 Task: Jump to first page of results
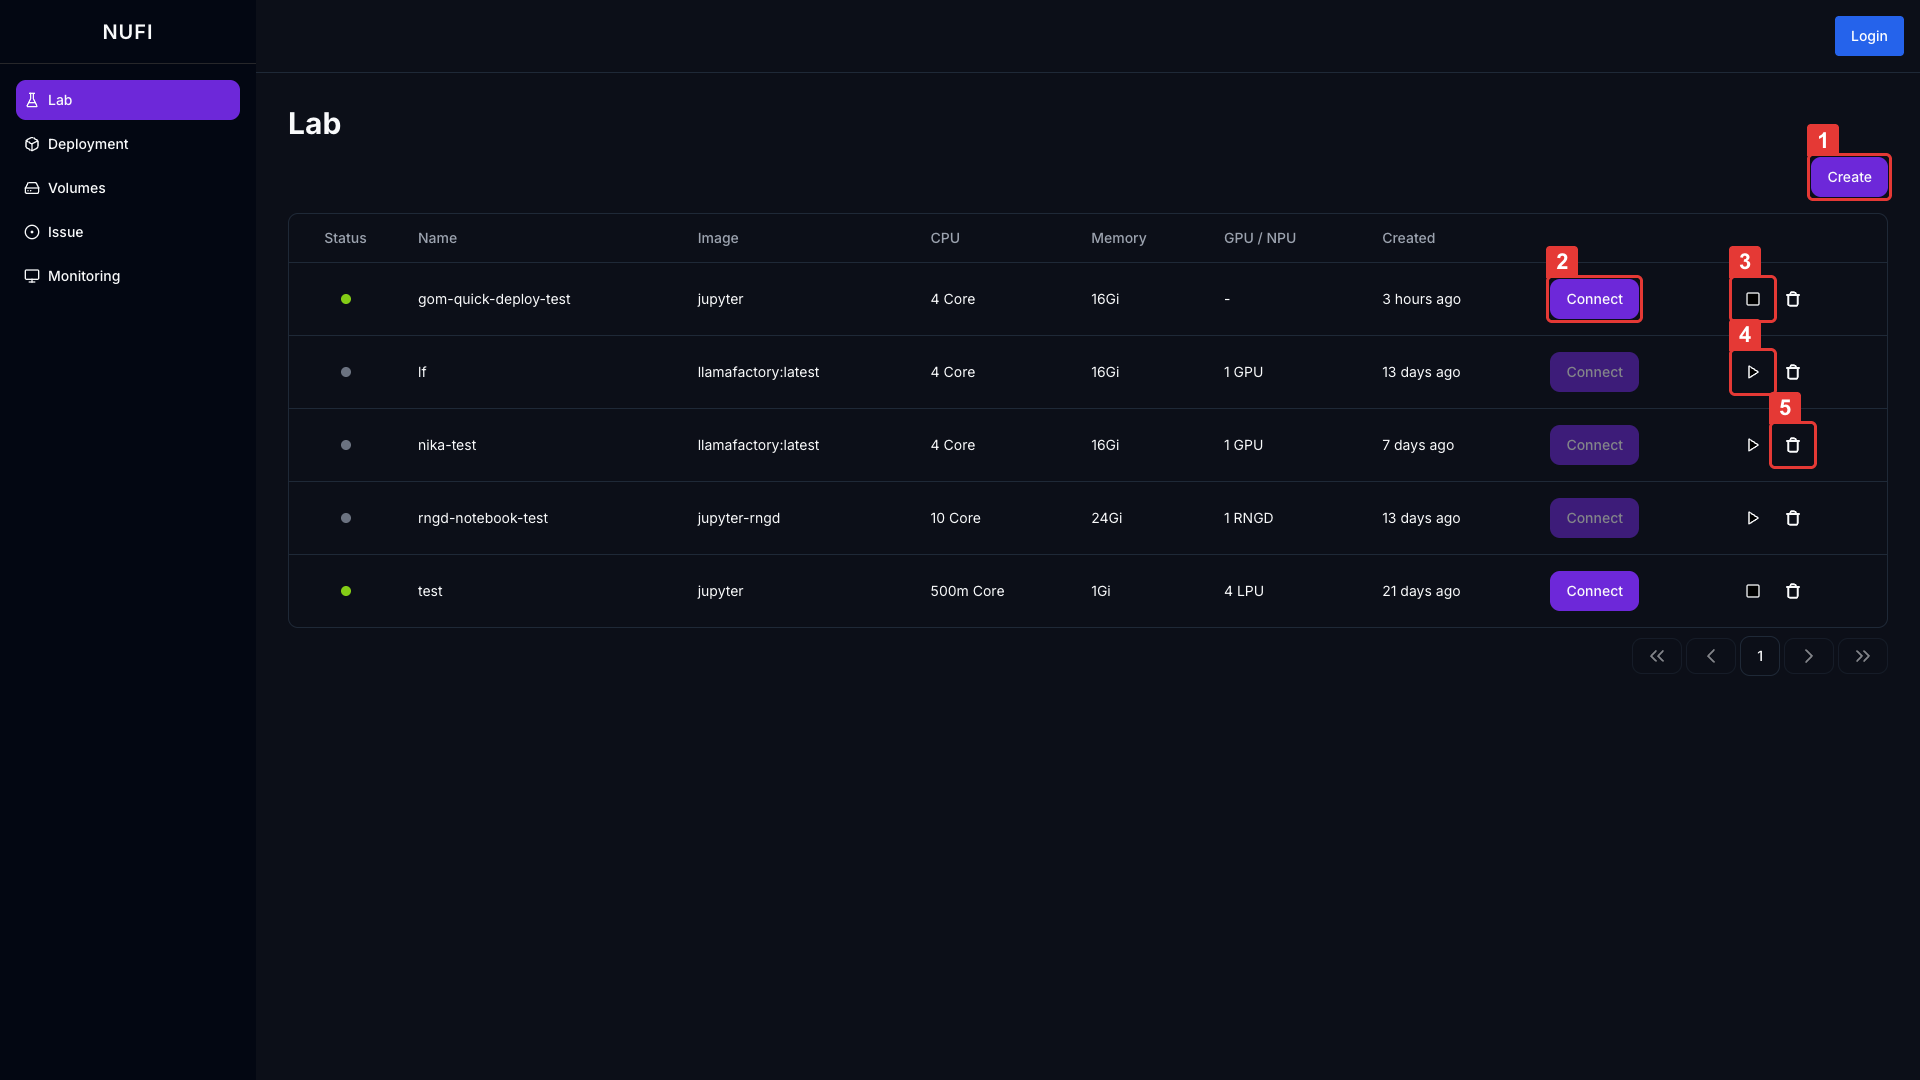(x=1656, y=656)
